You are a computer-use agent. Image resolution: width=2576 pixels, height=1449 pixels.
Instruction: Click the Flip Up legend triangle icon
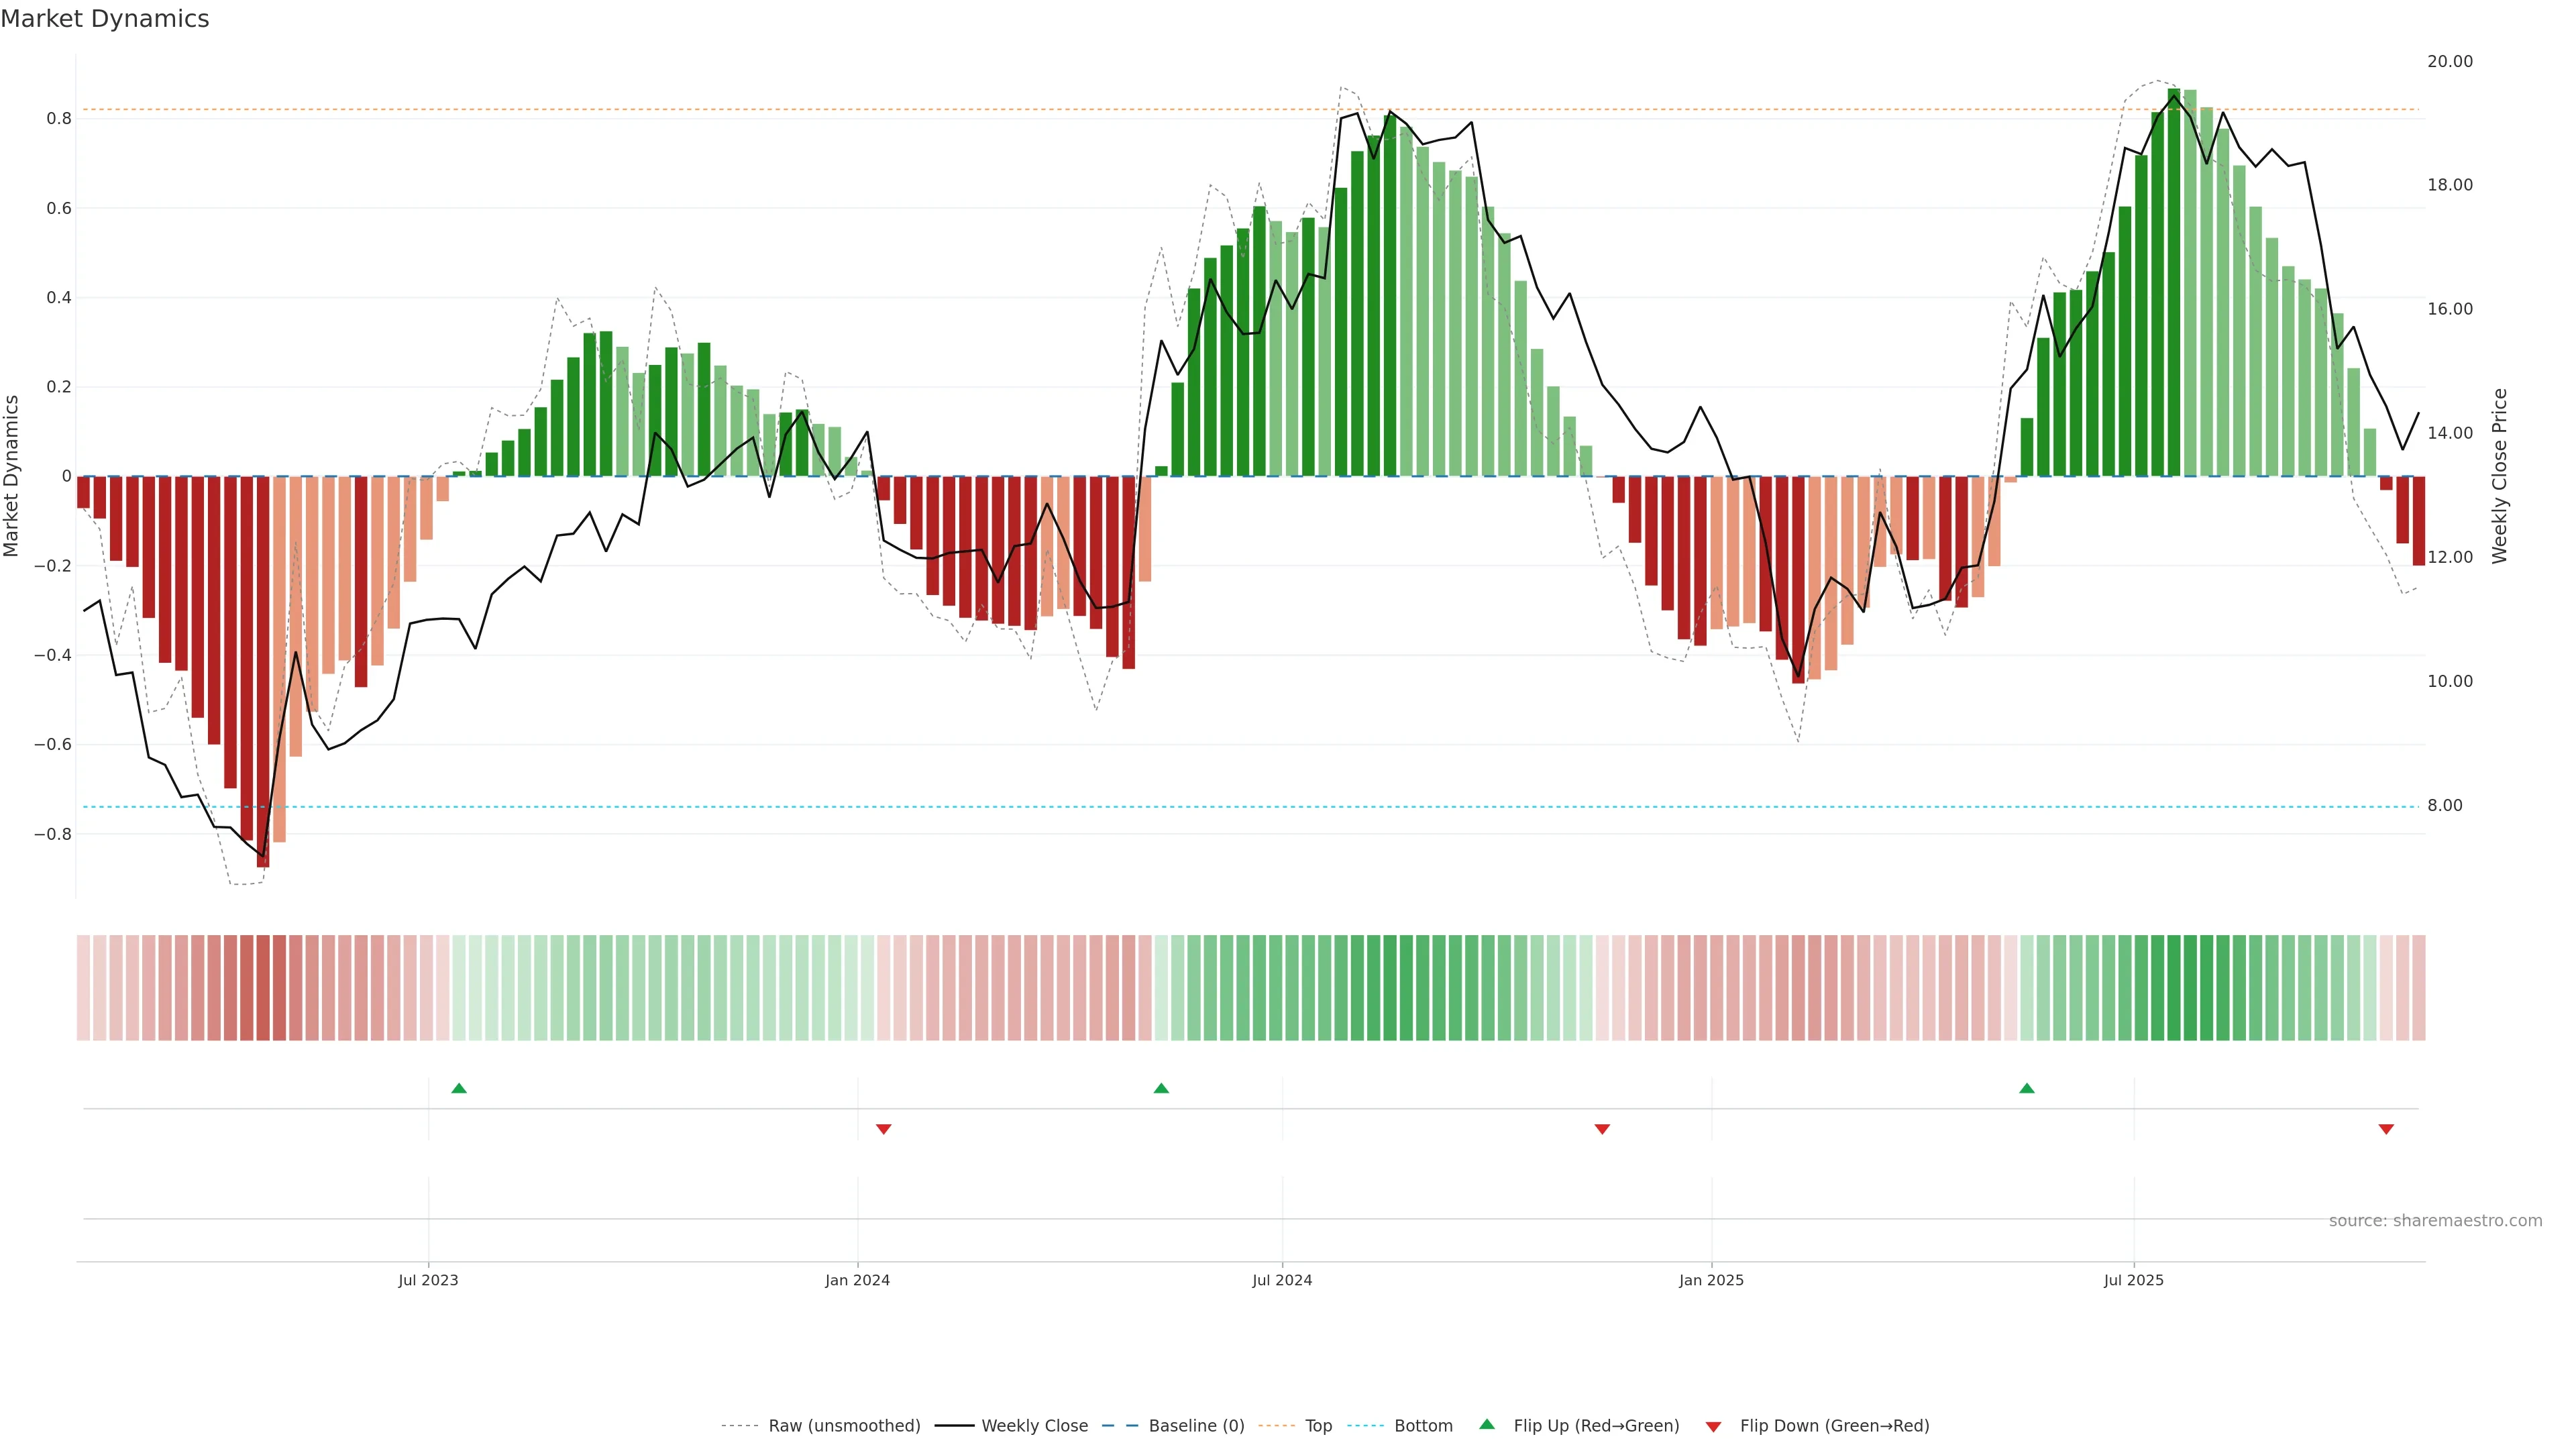tap(1487, 1424)
